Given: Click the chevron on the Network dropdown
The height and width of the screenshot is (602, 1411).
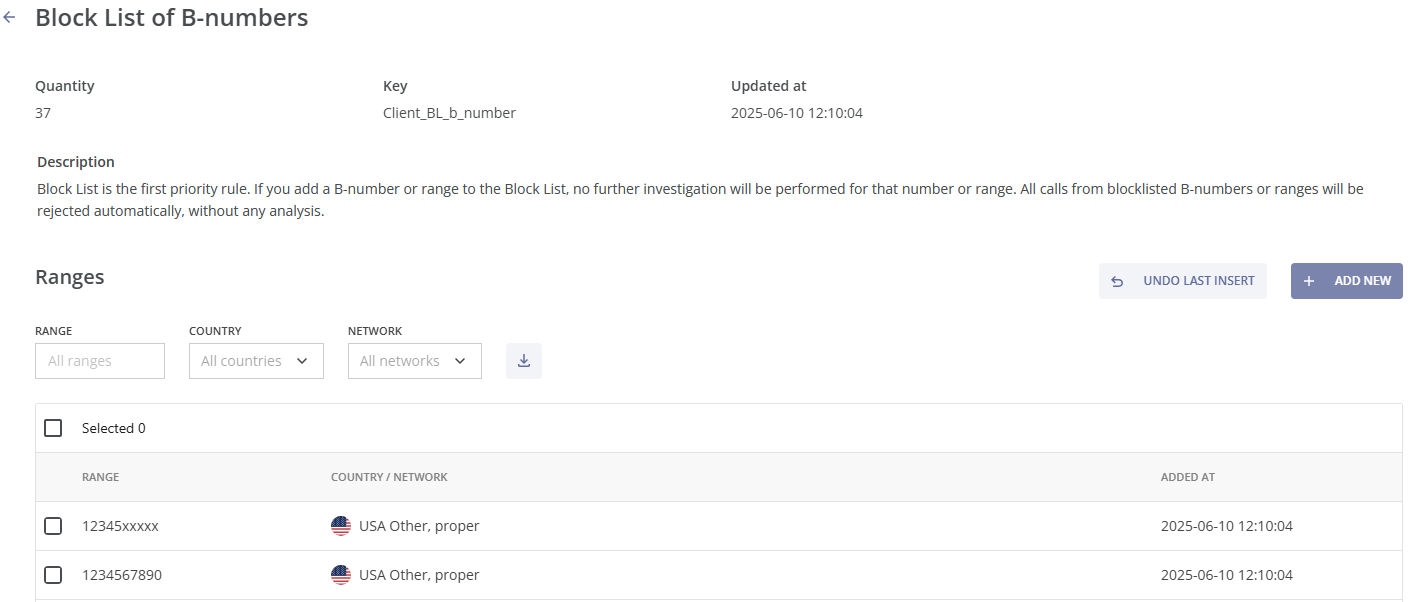Looking at the screenshot, I should click(461, 361).
